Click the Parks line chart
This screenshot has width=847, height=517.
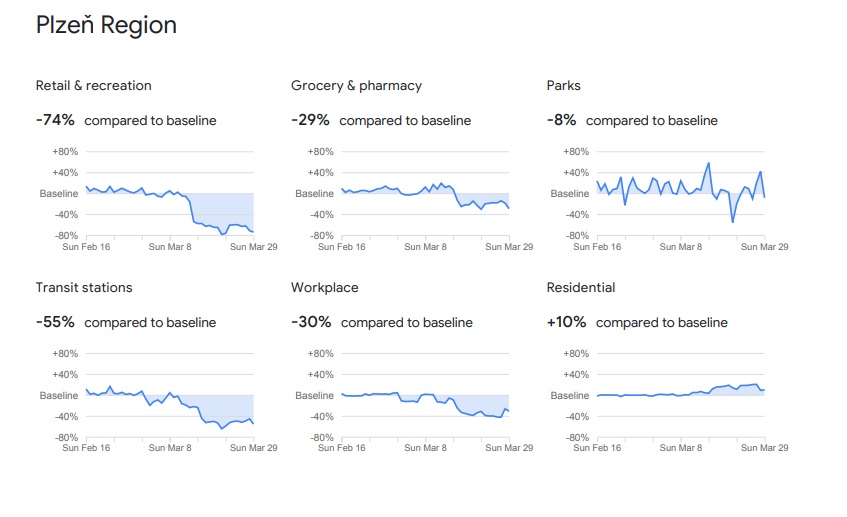[x=681, y=194]
